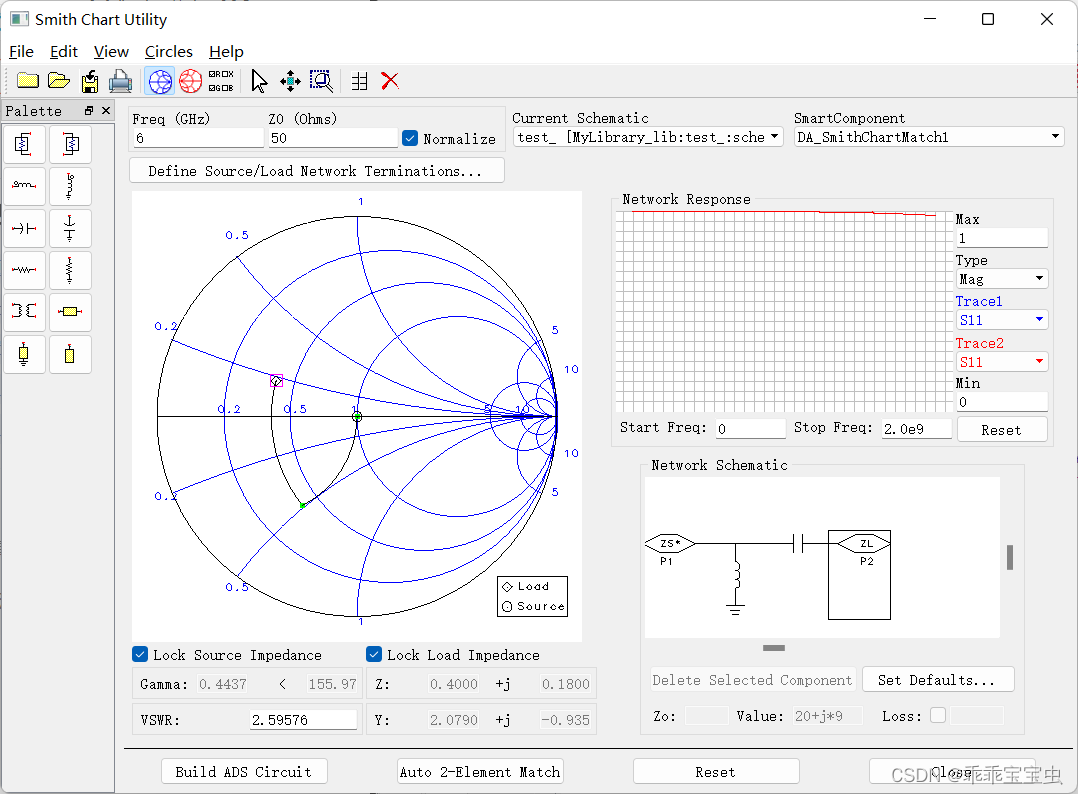Screen dimensions: 1078x794
Task: Open the Circles menu
Action: [x=169, y=52]
